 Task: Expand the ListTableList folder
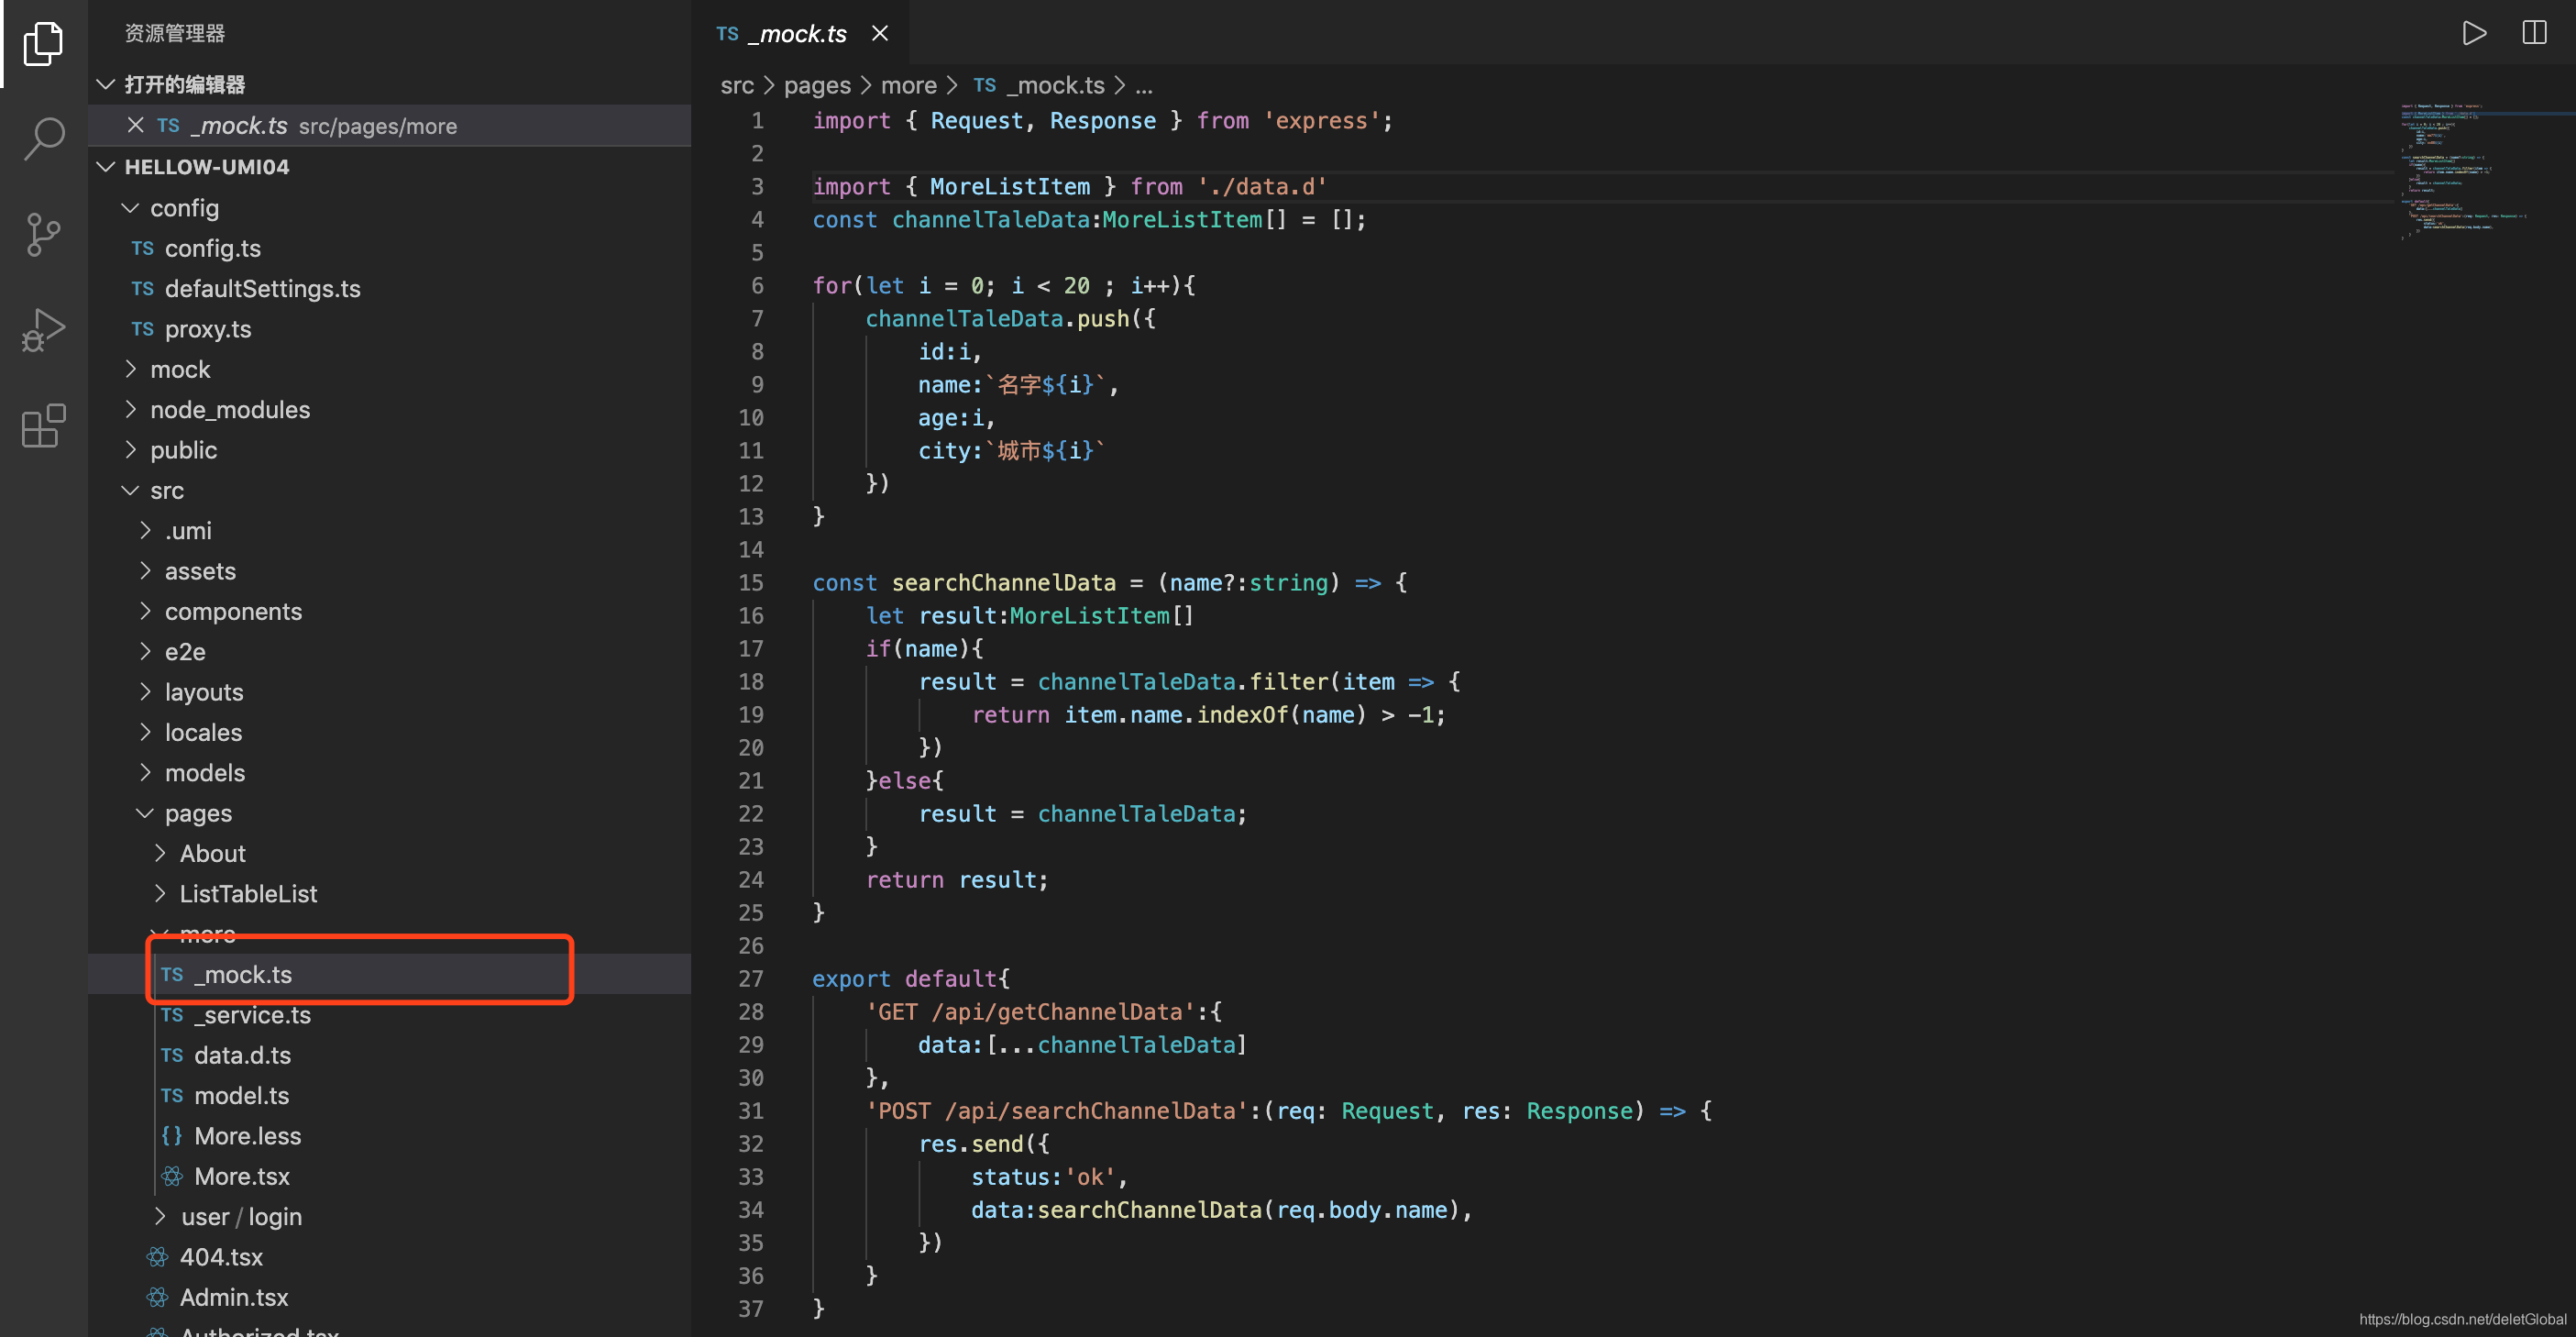(160, 893)
